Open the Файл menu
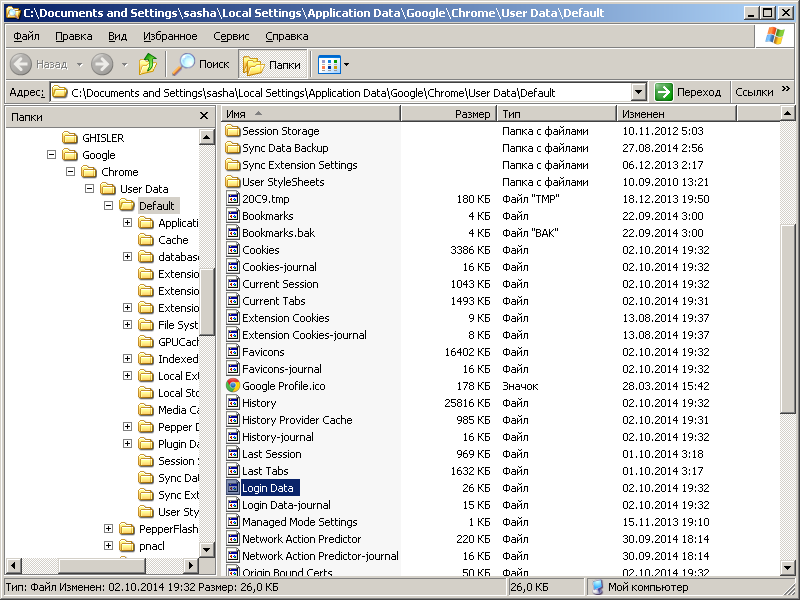Viewport: 800px width, 600px height. tap(27, 36)
